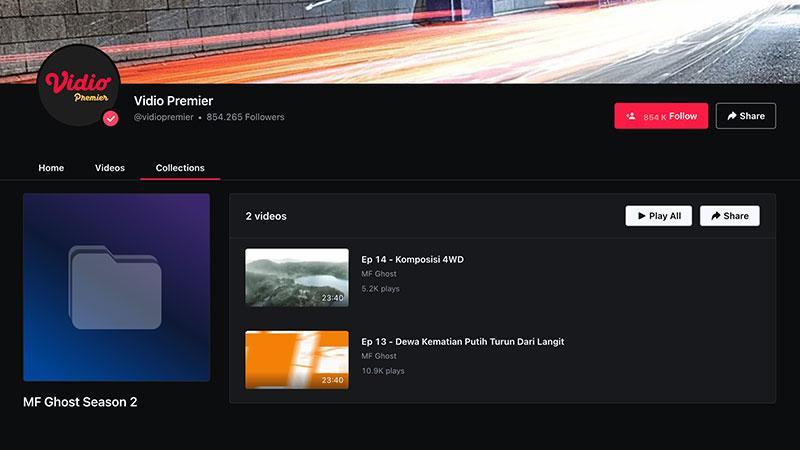Click the pink verified checkmark badge
The height and width of the screenshot is (450, 800).
110,118
